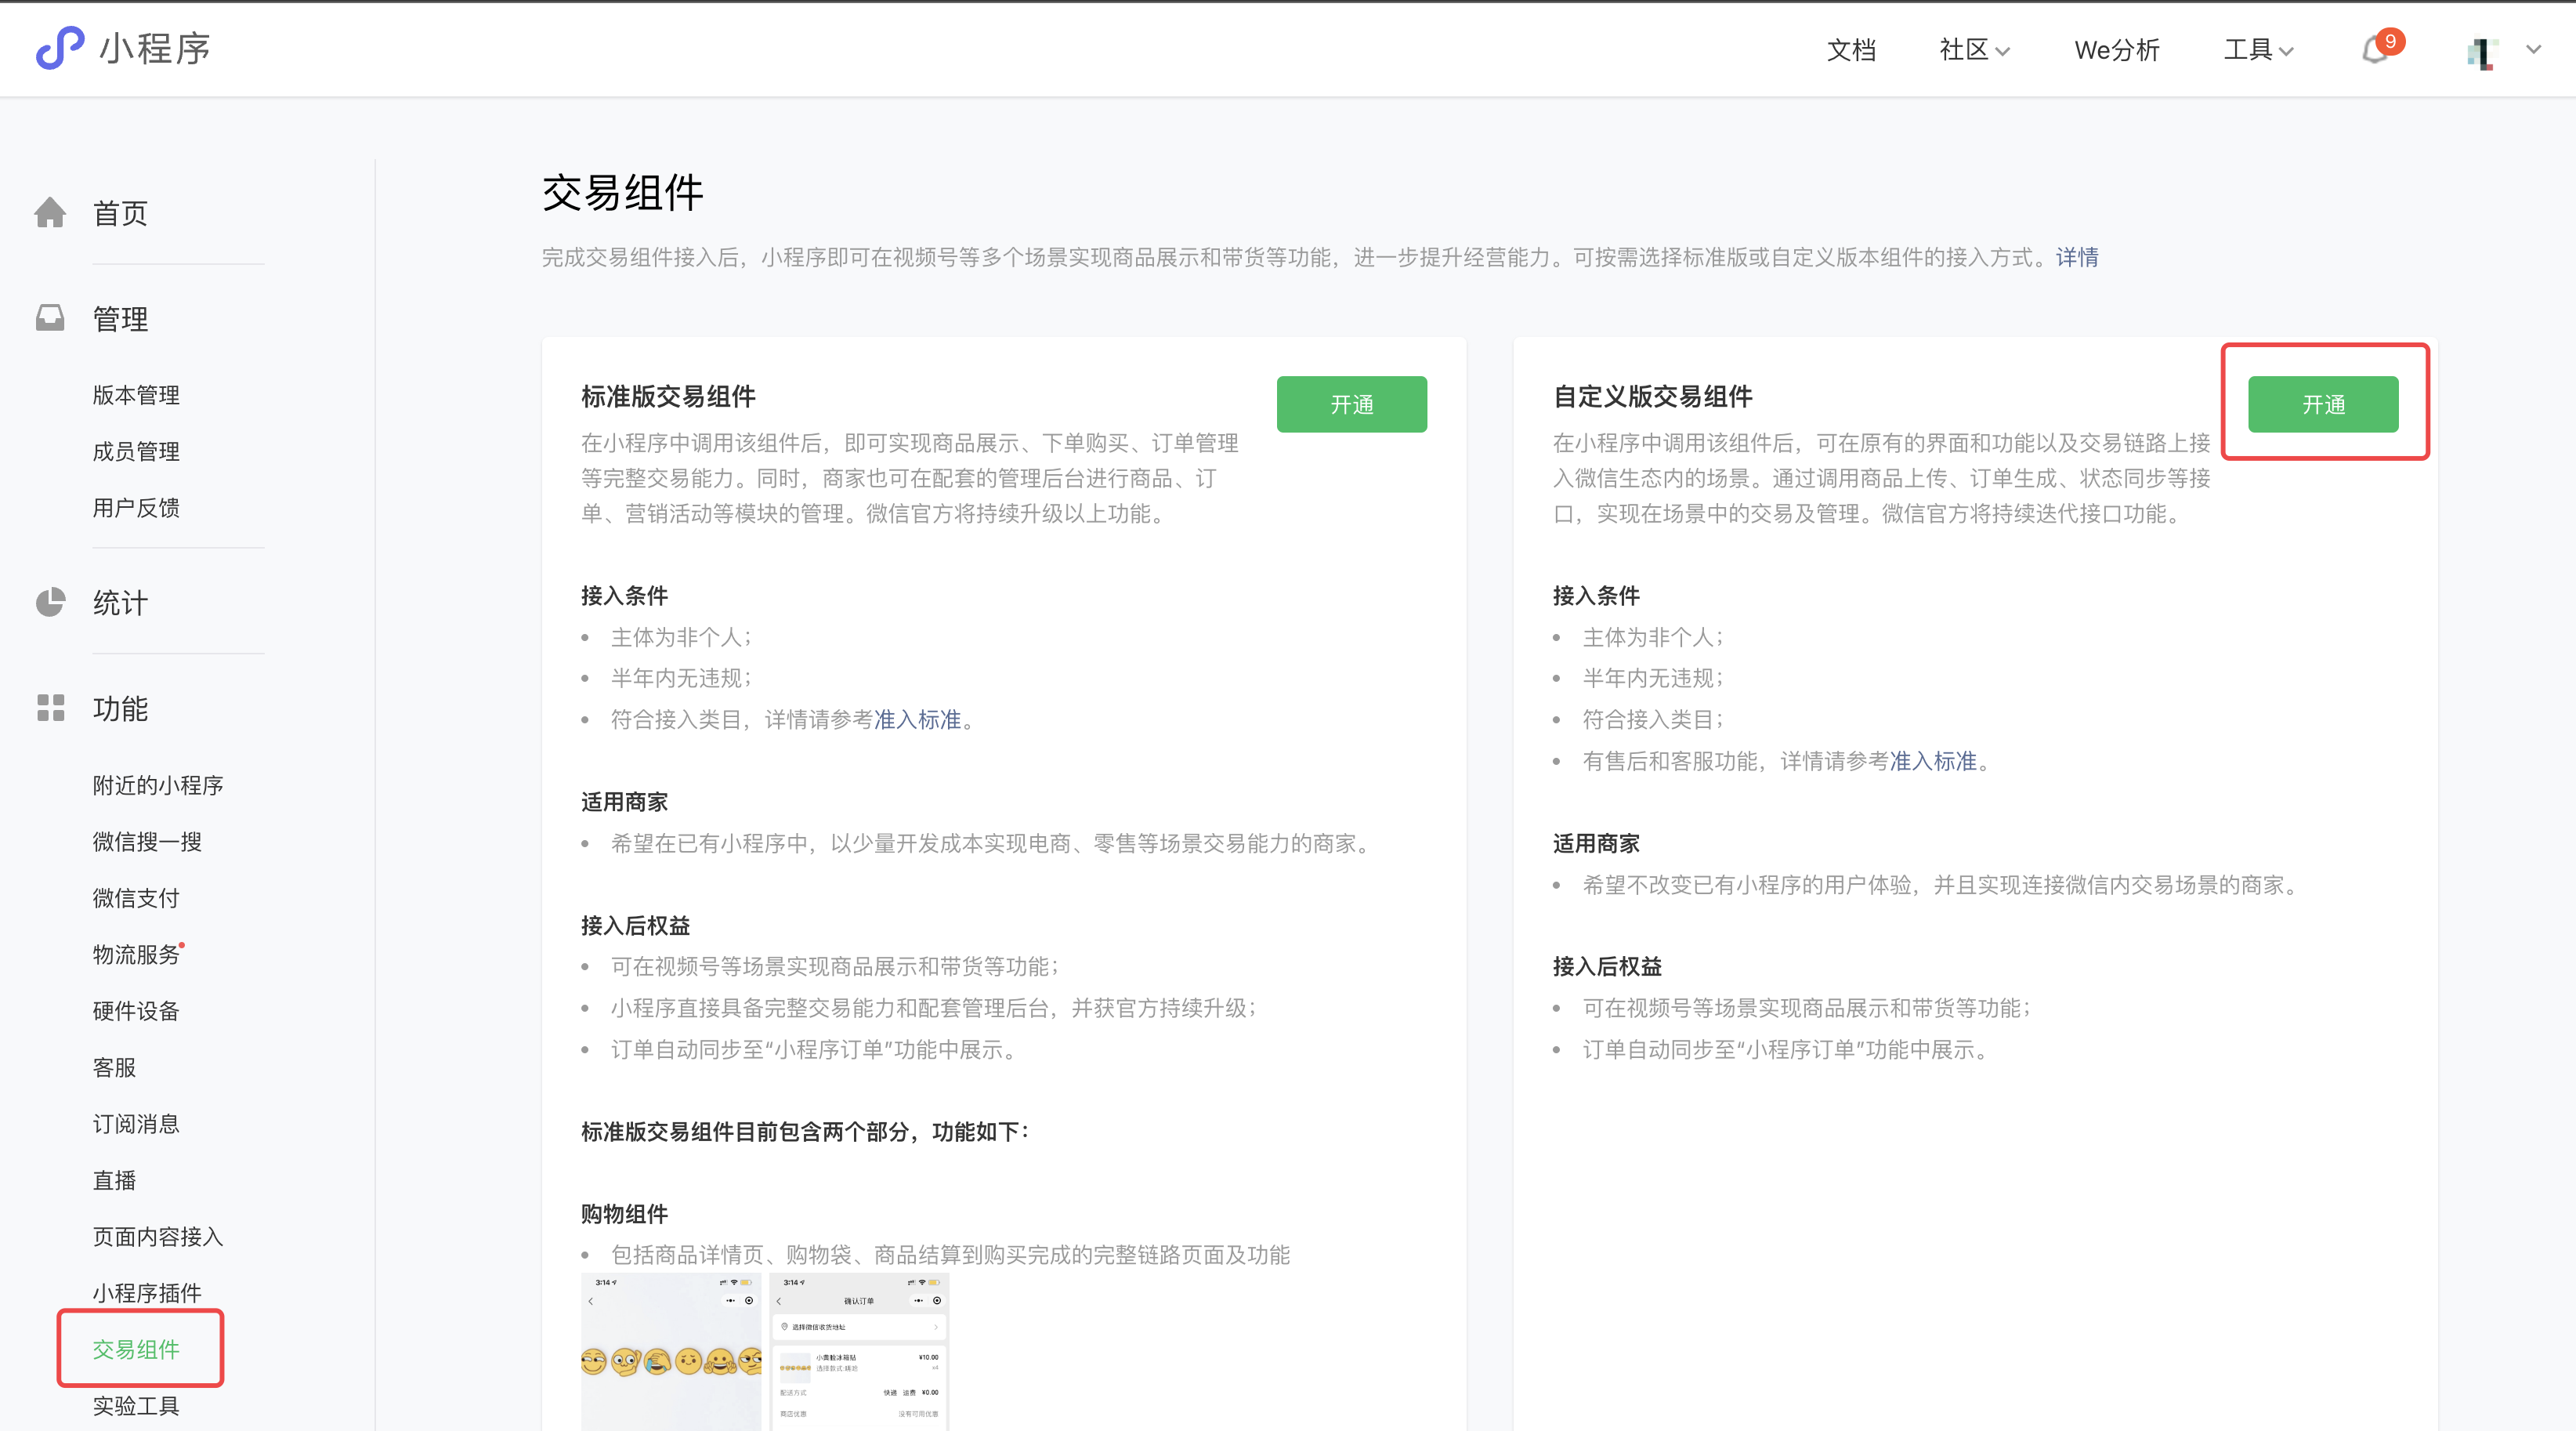2576x1431 pixels.
Task: Open the notification bell icon
Action: pos(2375,50)
